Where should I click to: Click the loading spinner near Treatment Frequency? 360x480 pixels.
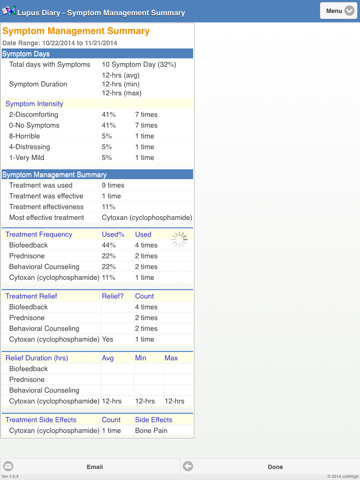[179, 239]
